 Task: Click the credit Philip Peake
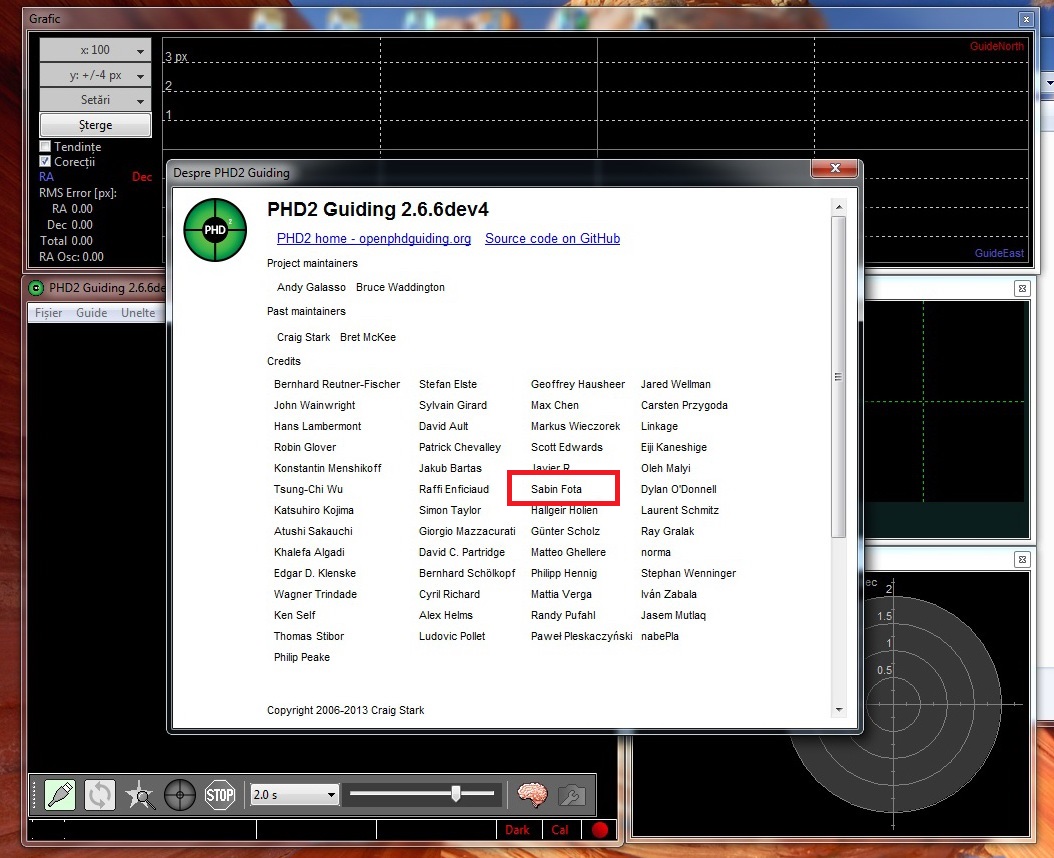302,657
